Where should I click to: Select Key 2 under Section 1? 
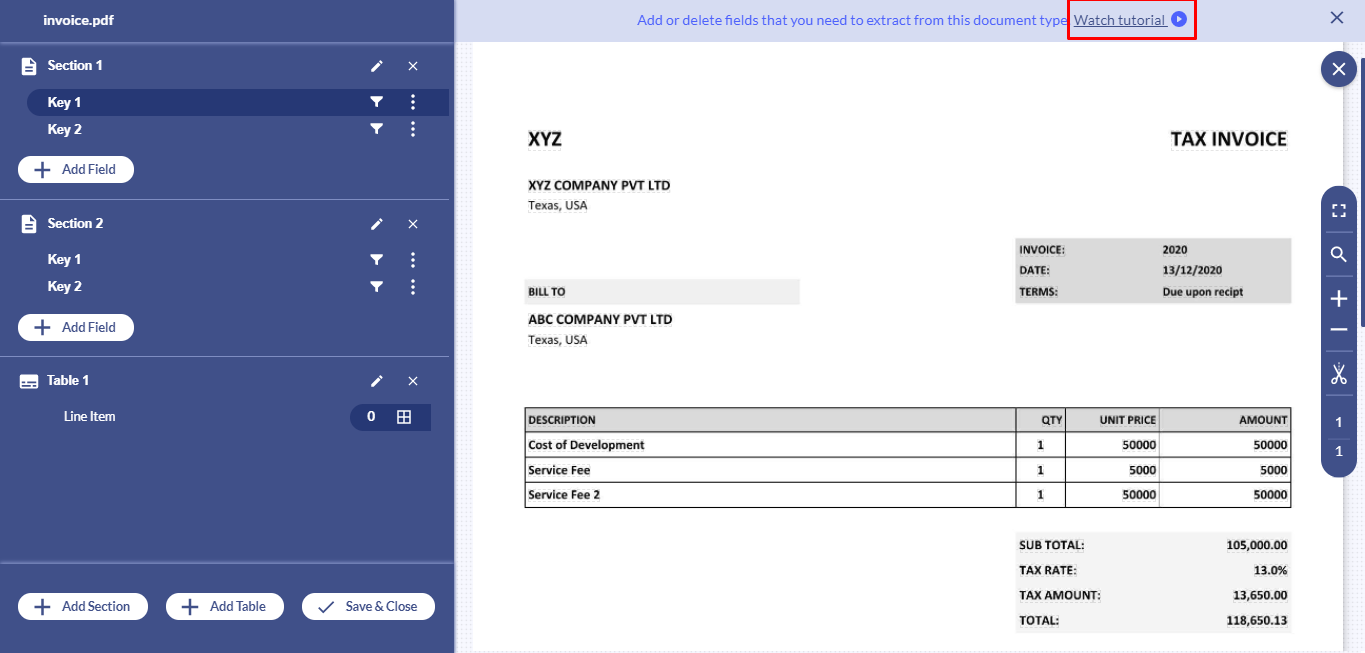(64, 129)
